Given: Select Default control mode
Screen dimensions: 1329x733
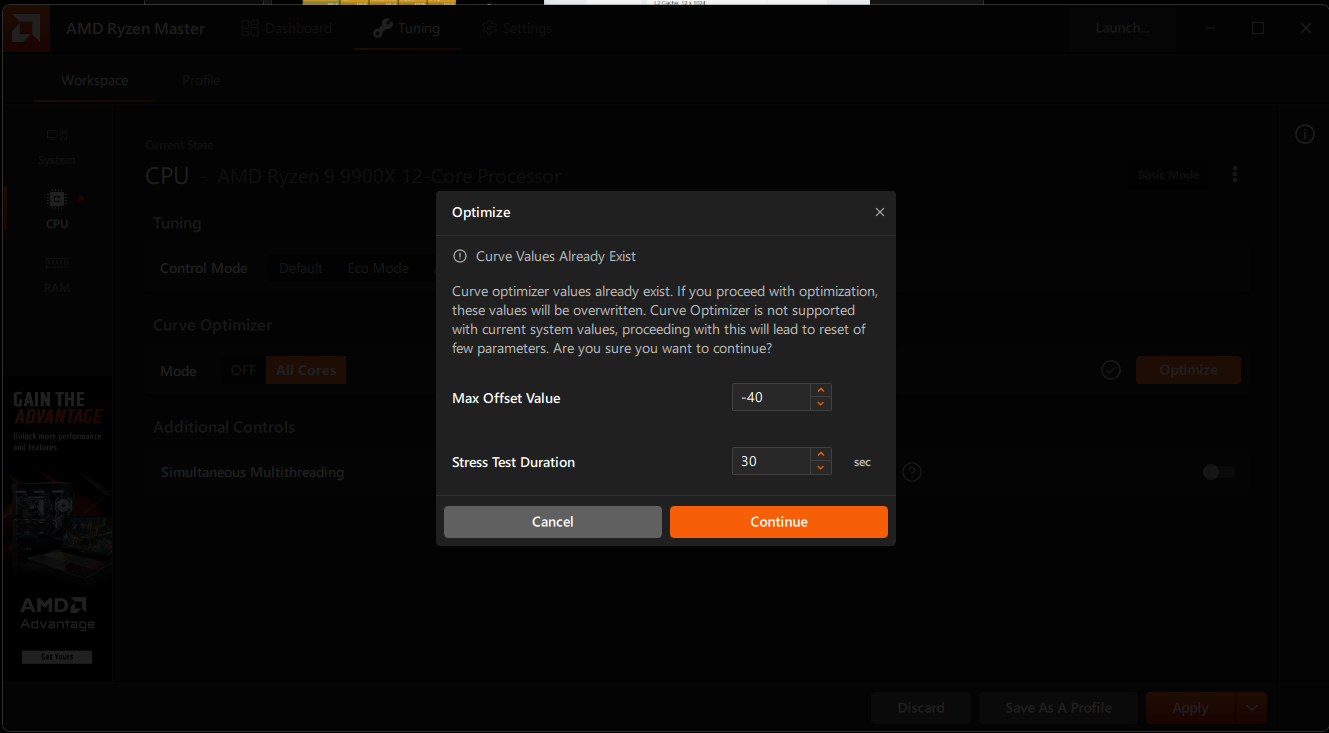Looking at the screenshot, I should coord(301,268).
